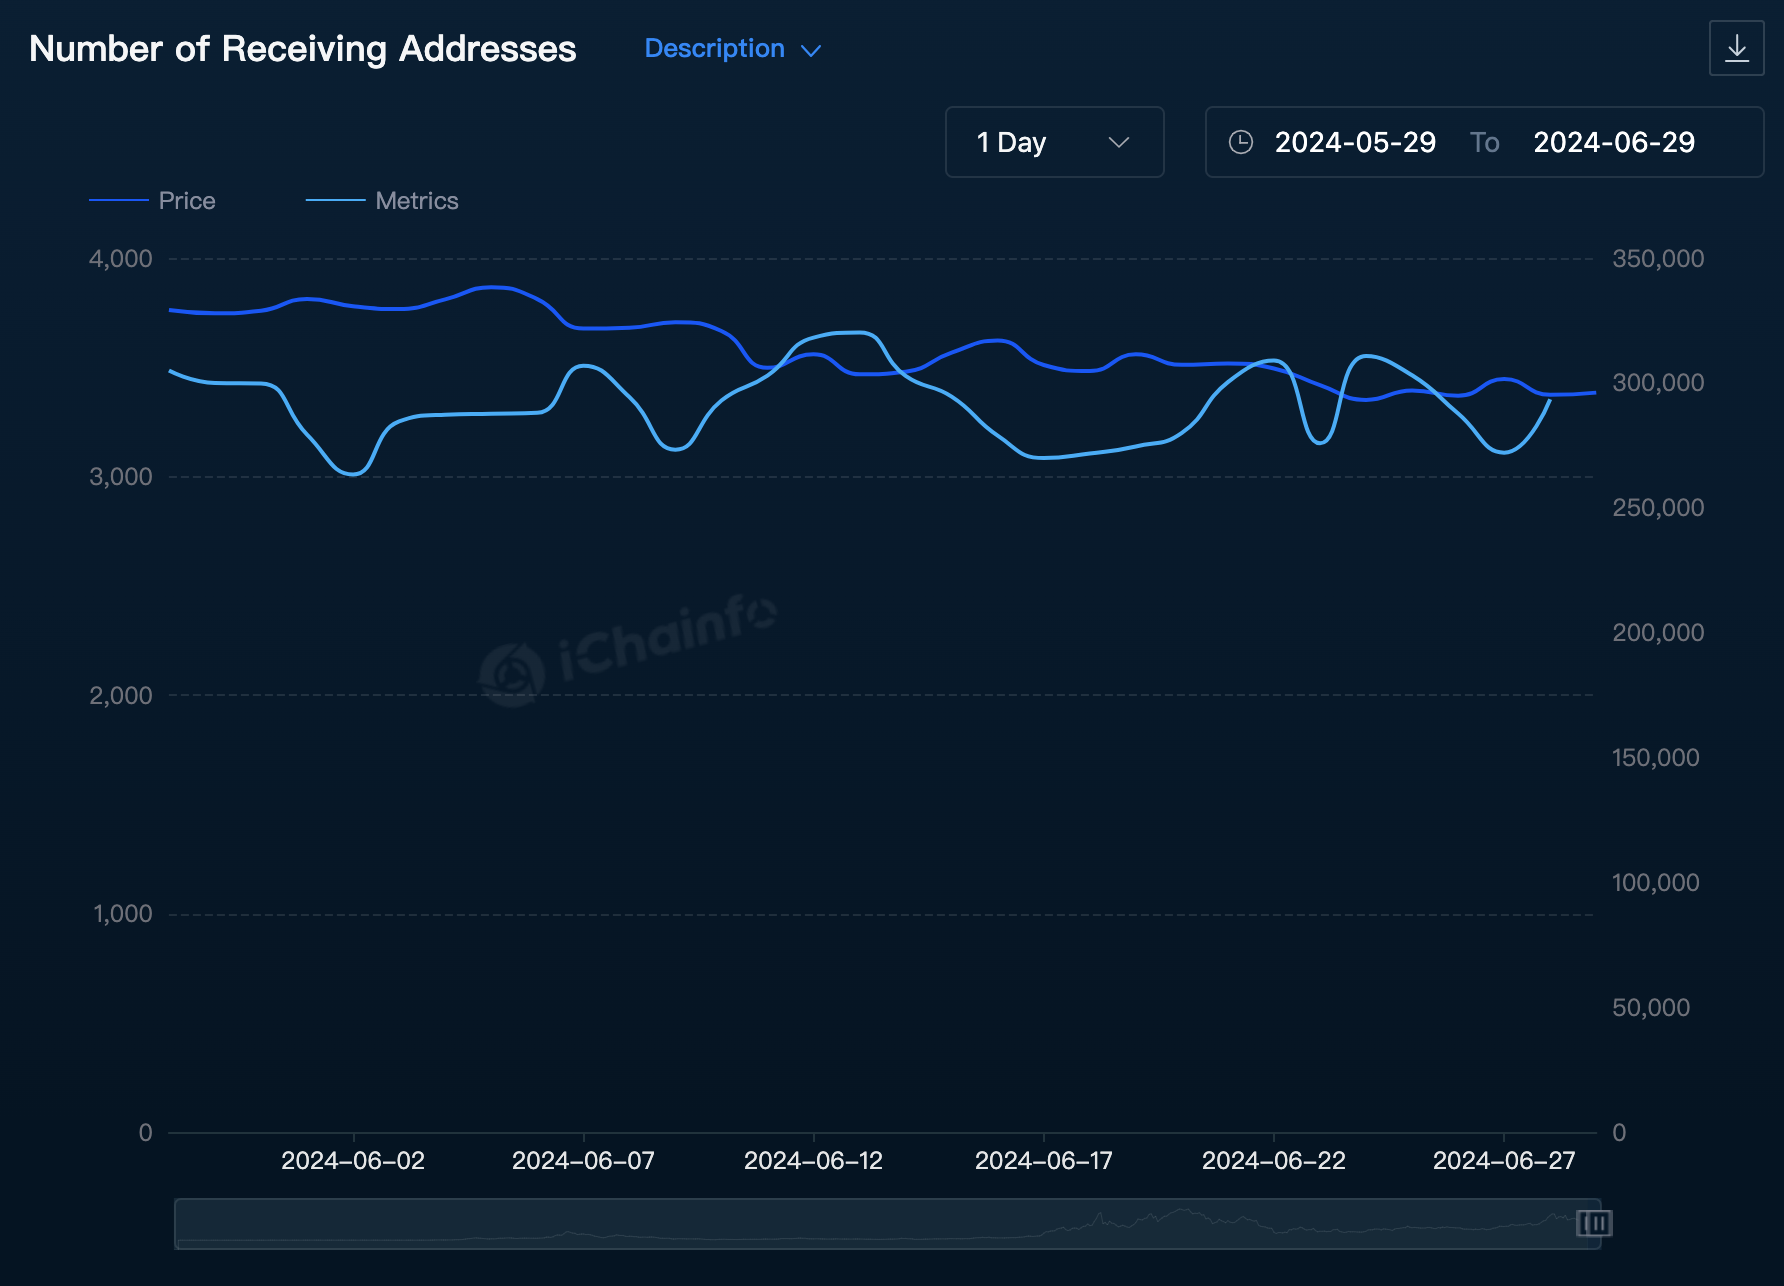
Task: Toggle the Price legend series
Action: [x=152, y=201]
